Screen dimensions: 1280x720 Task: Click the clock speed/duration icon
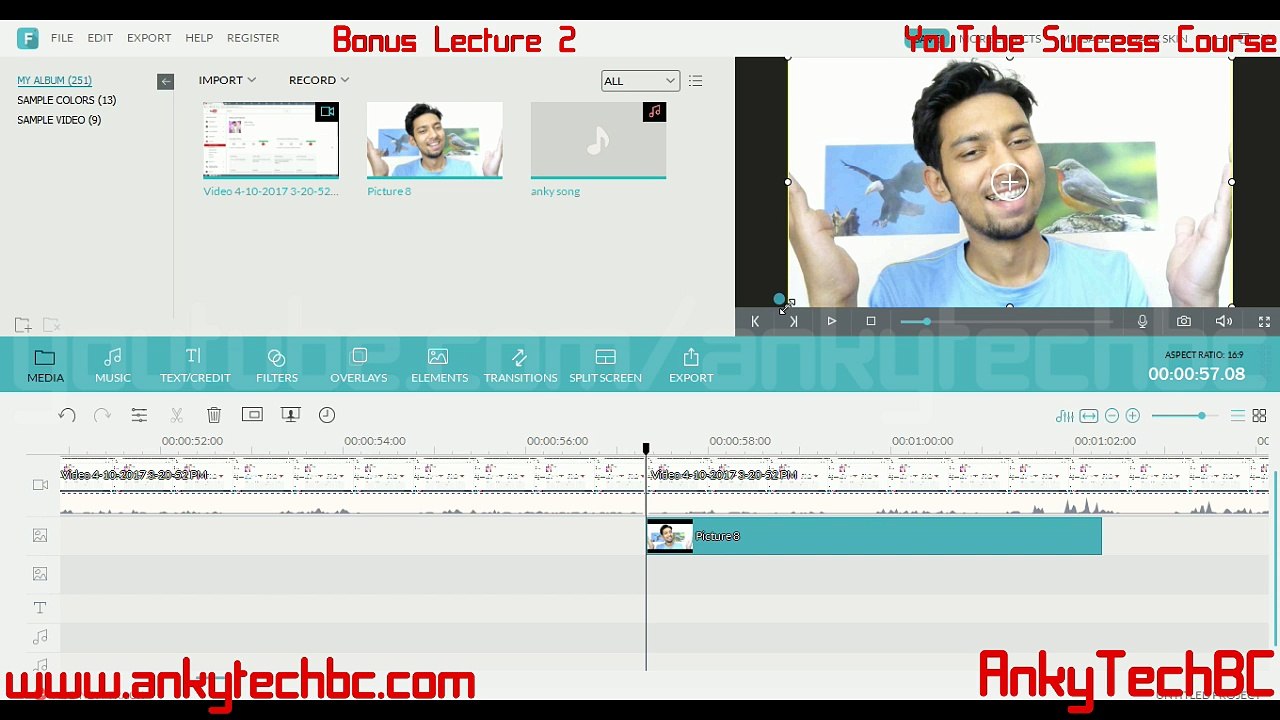(x=327, y=415)
